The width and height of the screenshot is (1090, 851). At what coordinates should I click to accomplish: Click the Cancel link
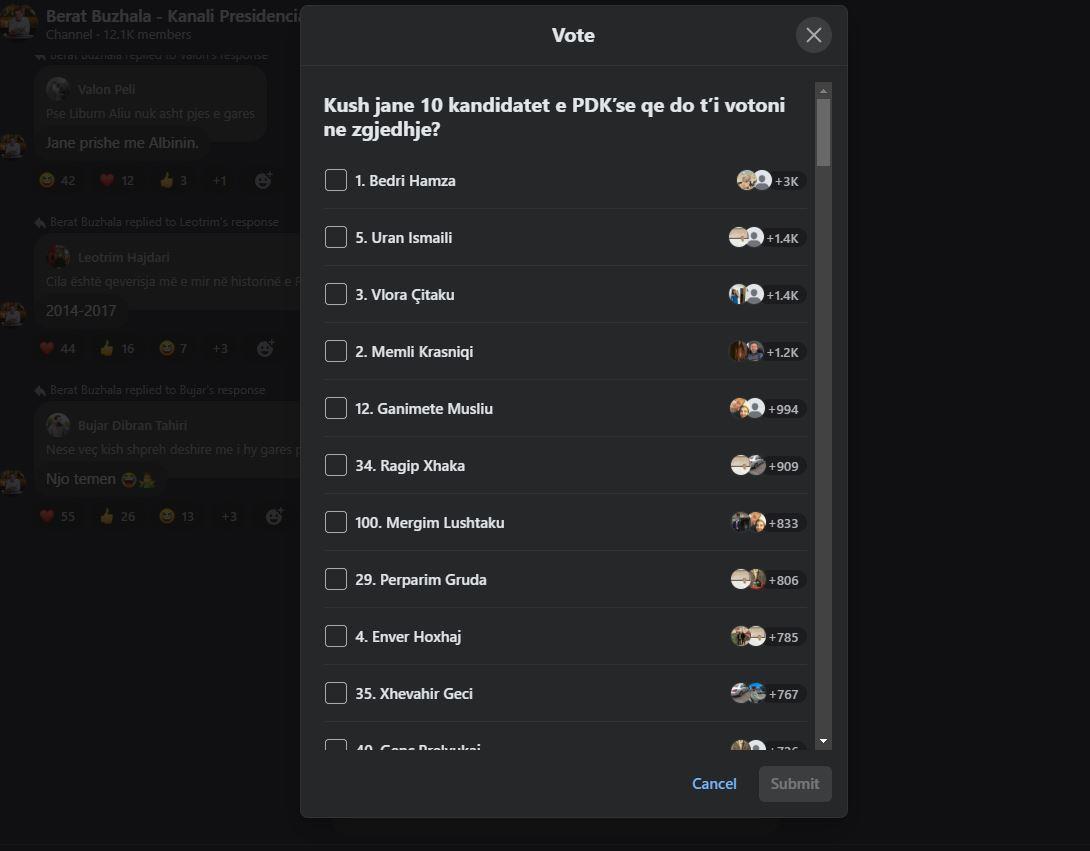coord(714,784)
